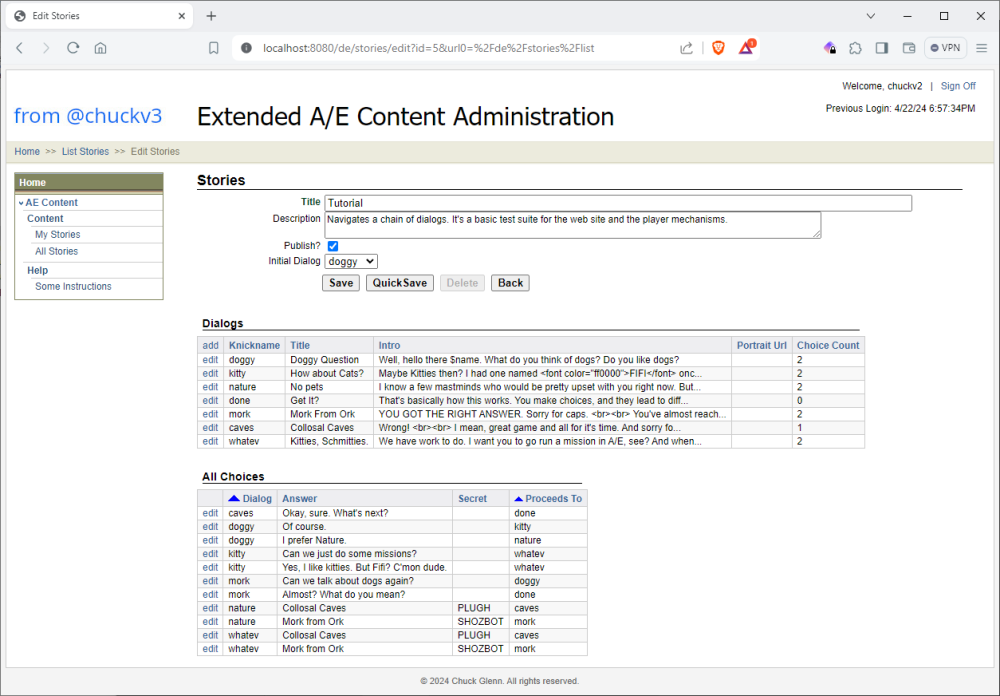Click the Brave Shields lion icon
This screenshot has height=696, width=1000.
pyautogui.click(x=718, y=48)
